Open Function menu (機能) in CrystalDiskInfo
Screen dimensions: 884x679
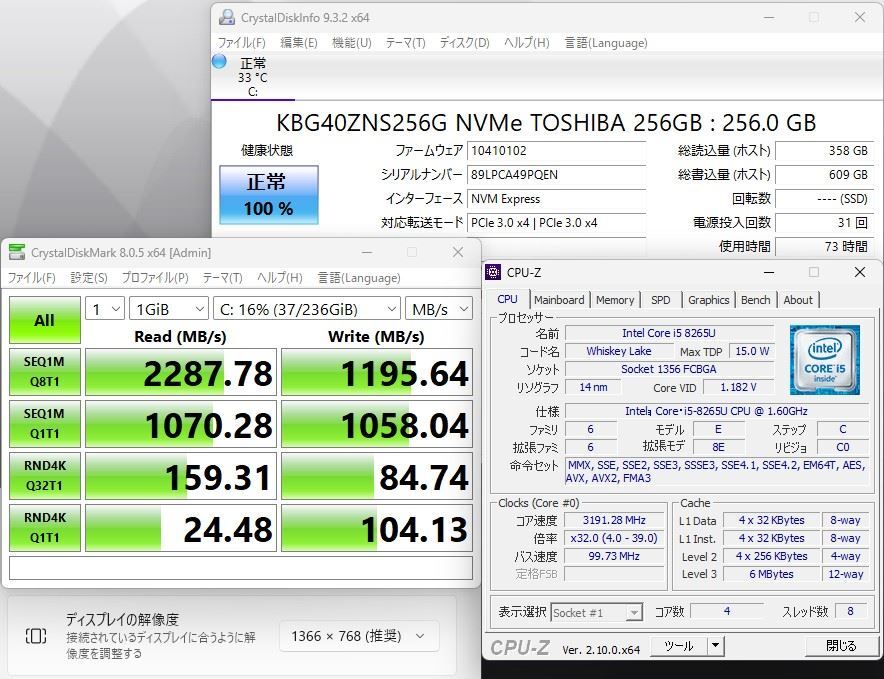tap(352, 43)
